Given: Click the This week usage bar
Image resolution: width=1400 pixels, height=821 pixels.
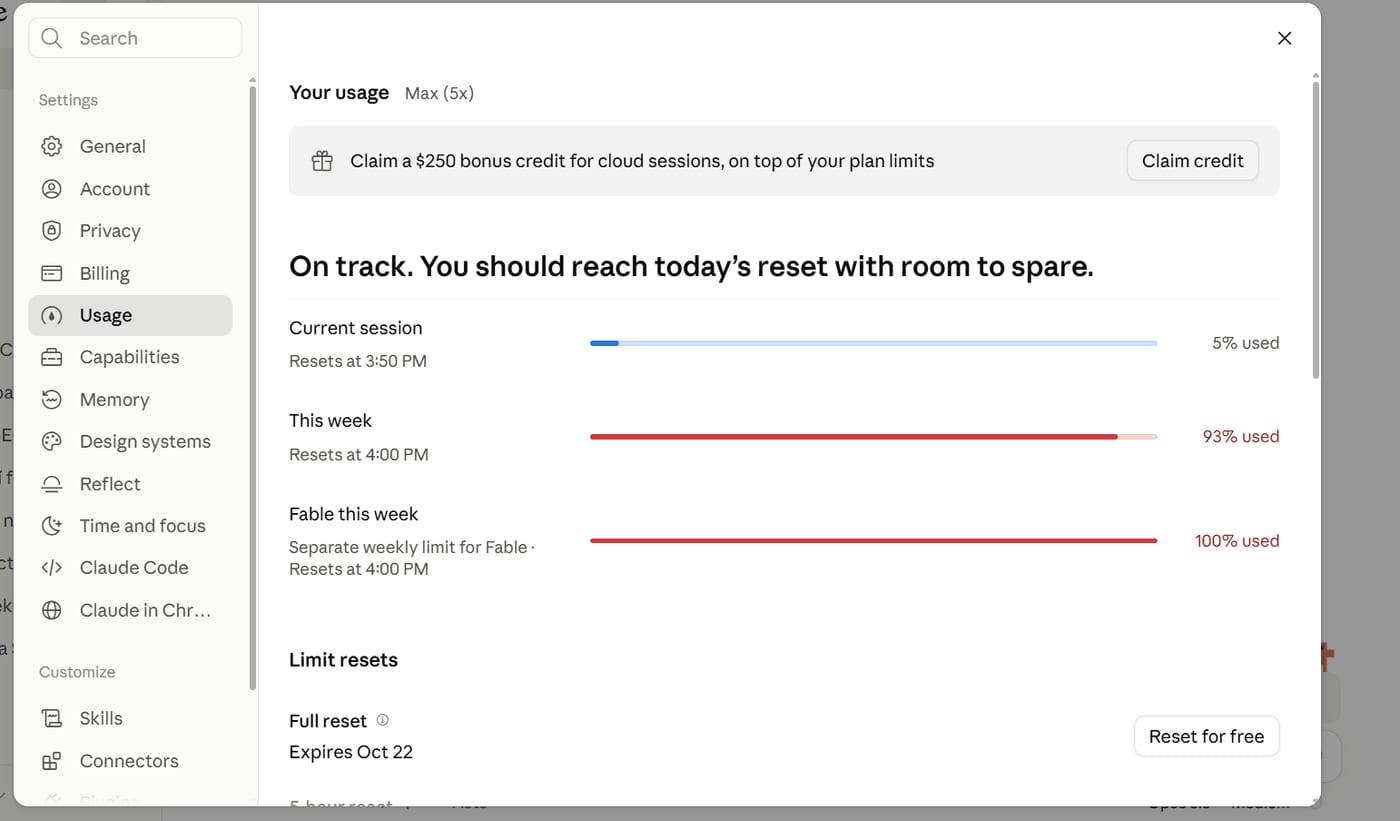Looking at the screenshot, I should 873,437.
